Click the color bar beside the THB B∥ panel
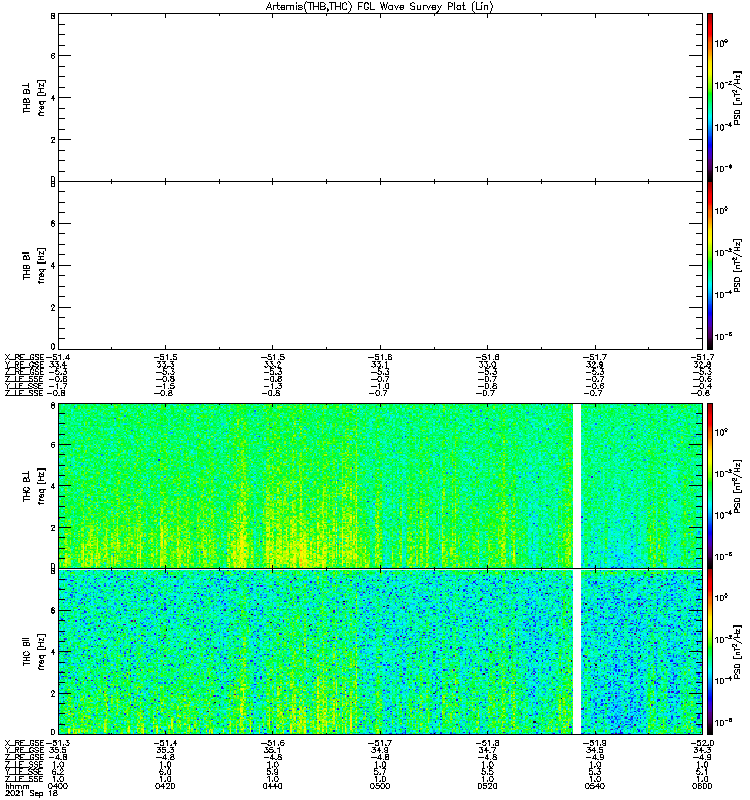This screenshot has width=750, height=800. pyautogui.click(x=710, y=265)
